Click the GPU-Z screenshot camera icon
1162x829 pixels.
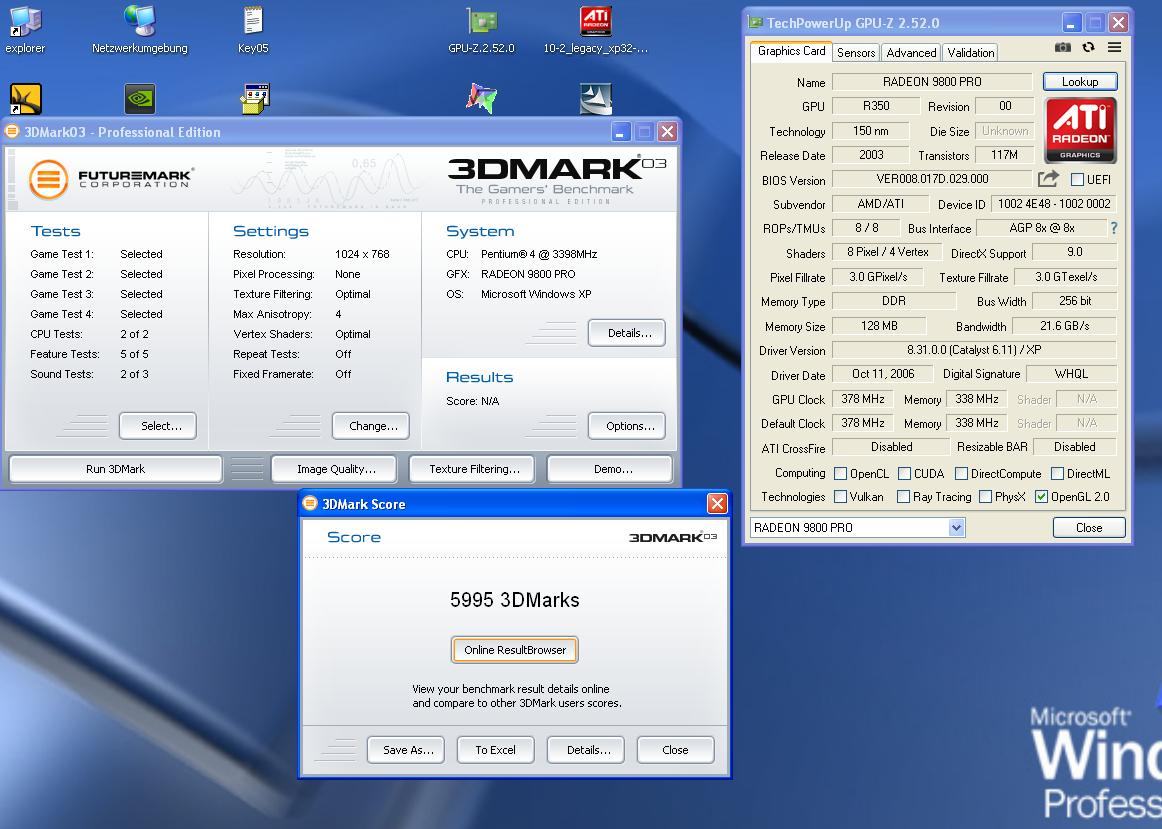point(1063,47)
